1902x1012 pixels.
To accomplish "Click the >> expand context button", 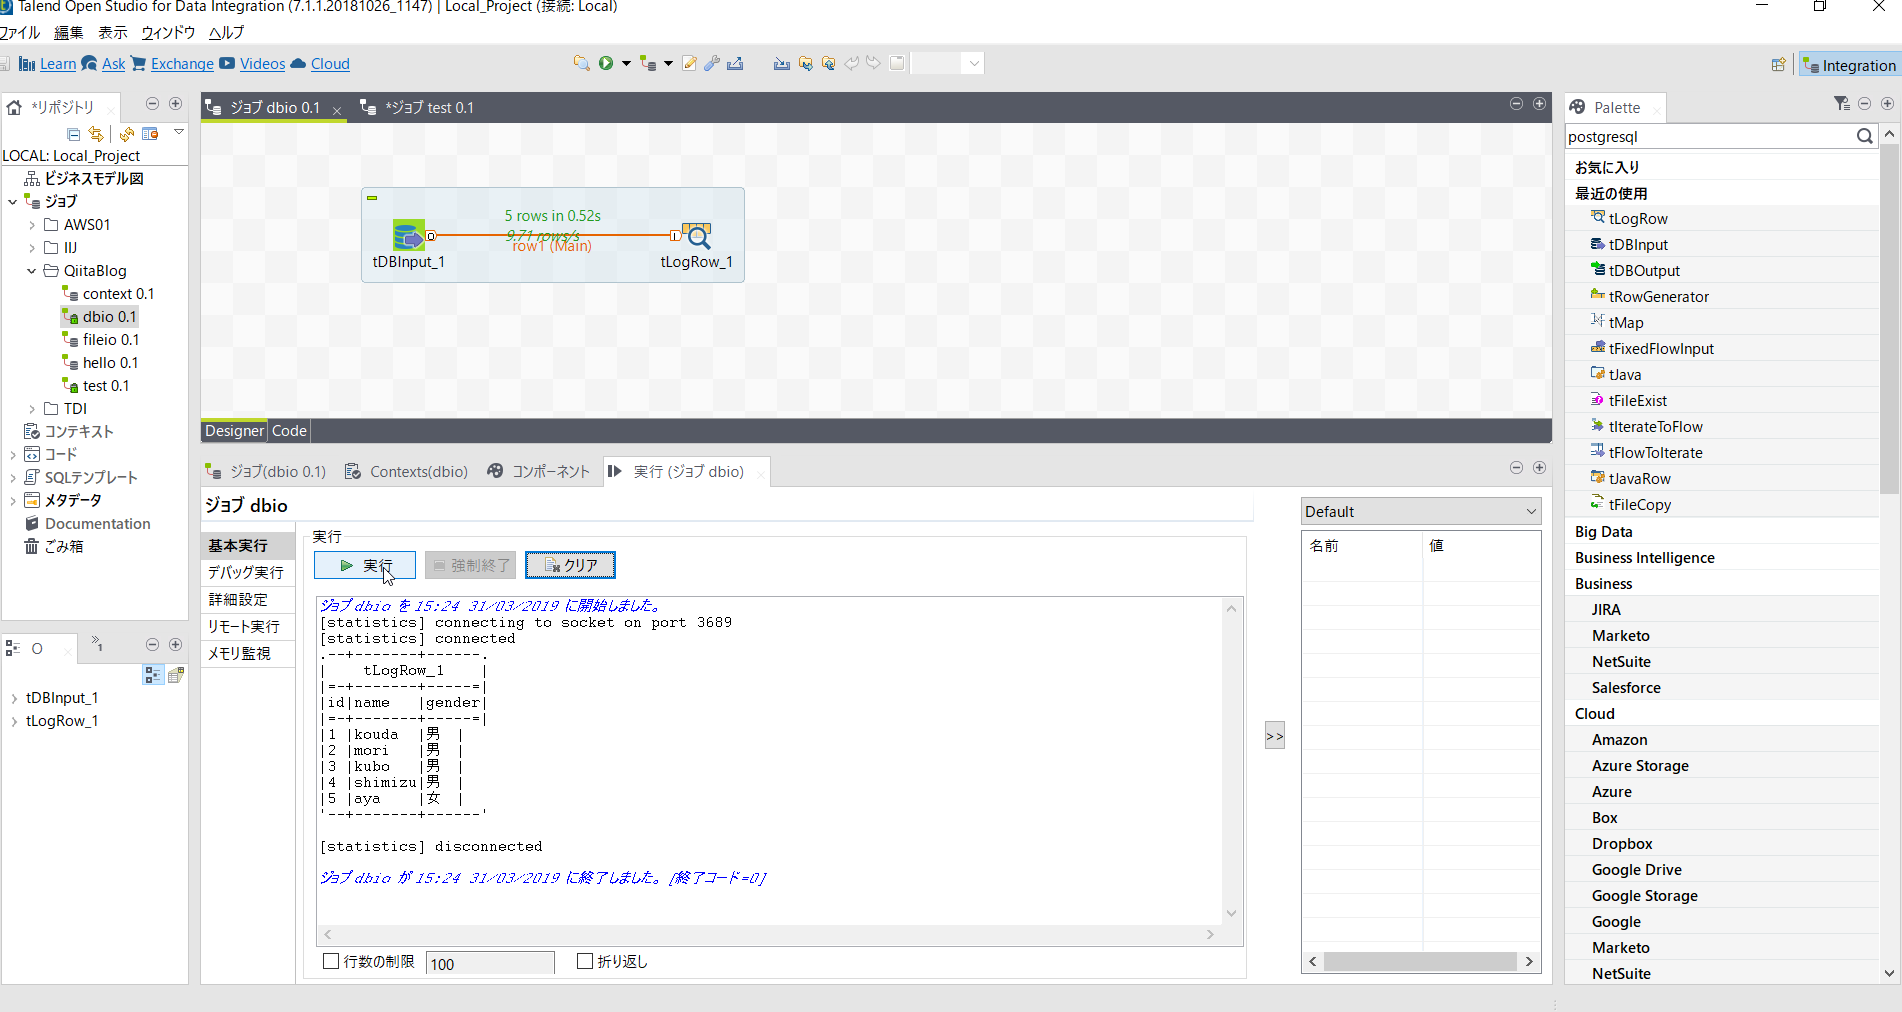I will click(1275, 736).
